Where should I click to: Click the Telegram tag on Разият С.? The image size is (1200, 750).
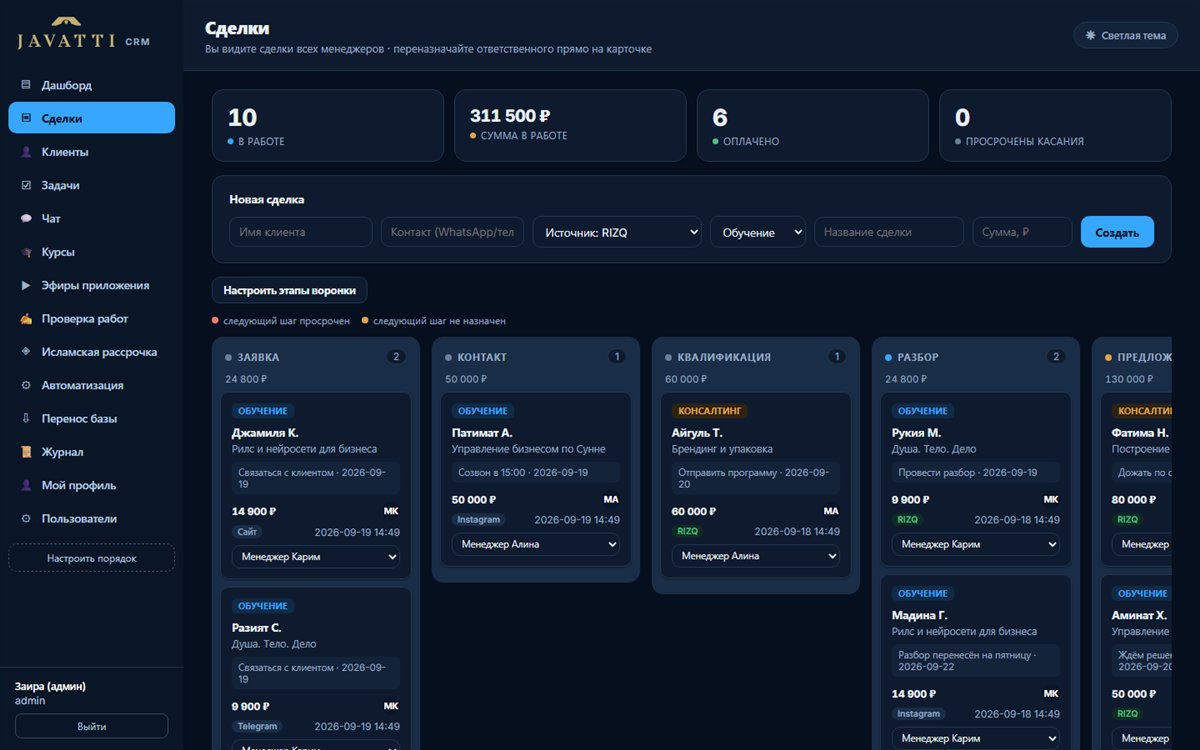click(x=258, y=726)
